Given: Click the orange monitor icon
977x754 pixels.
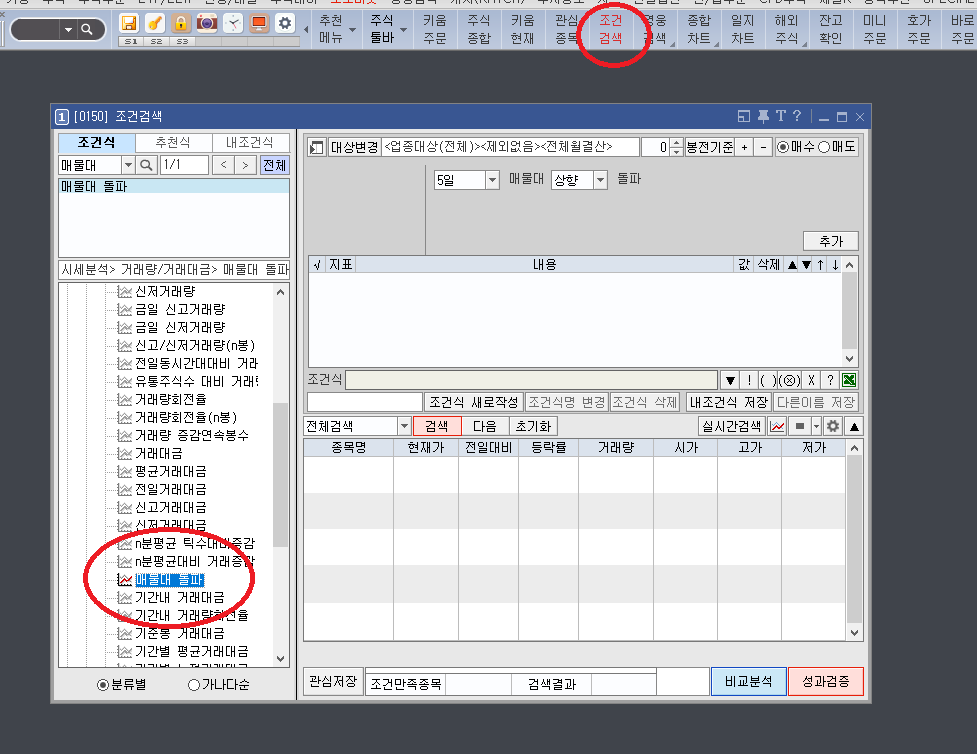Looking at the screenshot, I should [x=259, y=24].
